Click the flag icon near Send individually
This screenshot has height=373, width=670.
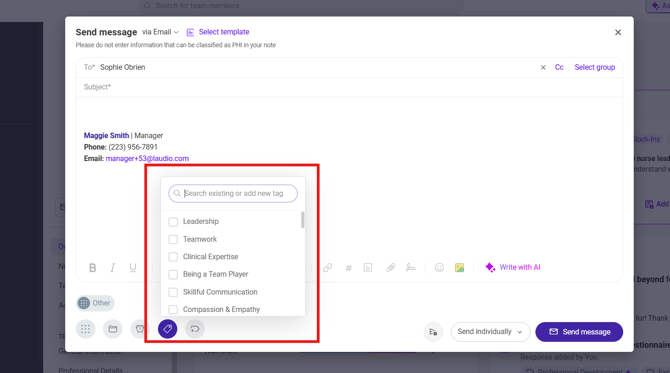[433, 332]
